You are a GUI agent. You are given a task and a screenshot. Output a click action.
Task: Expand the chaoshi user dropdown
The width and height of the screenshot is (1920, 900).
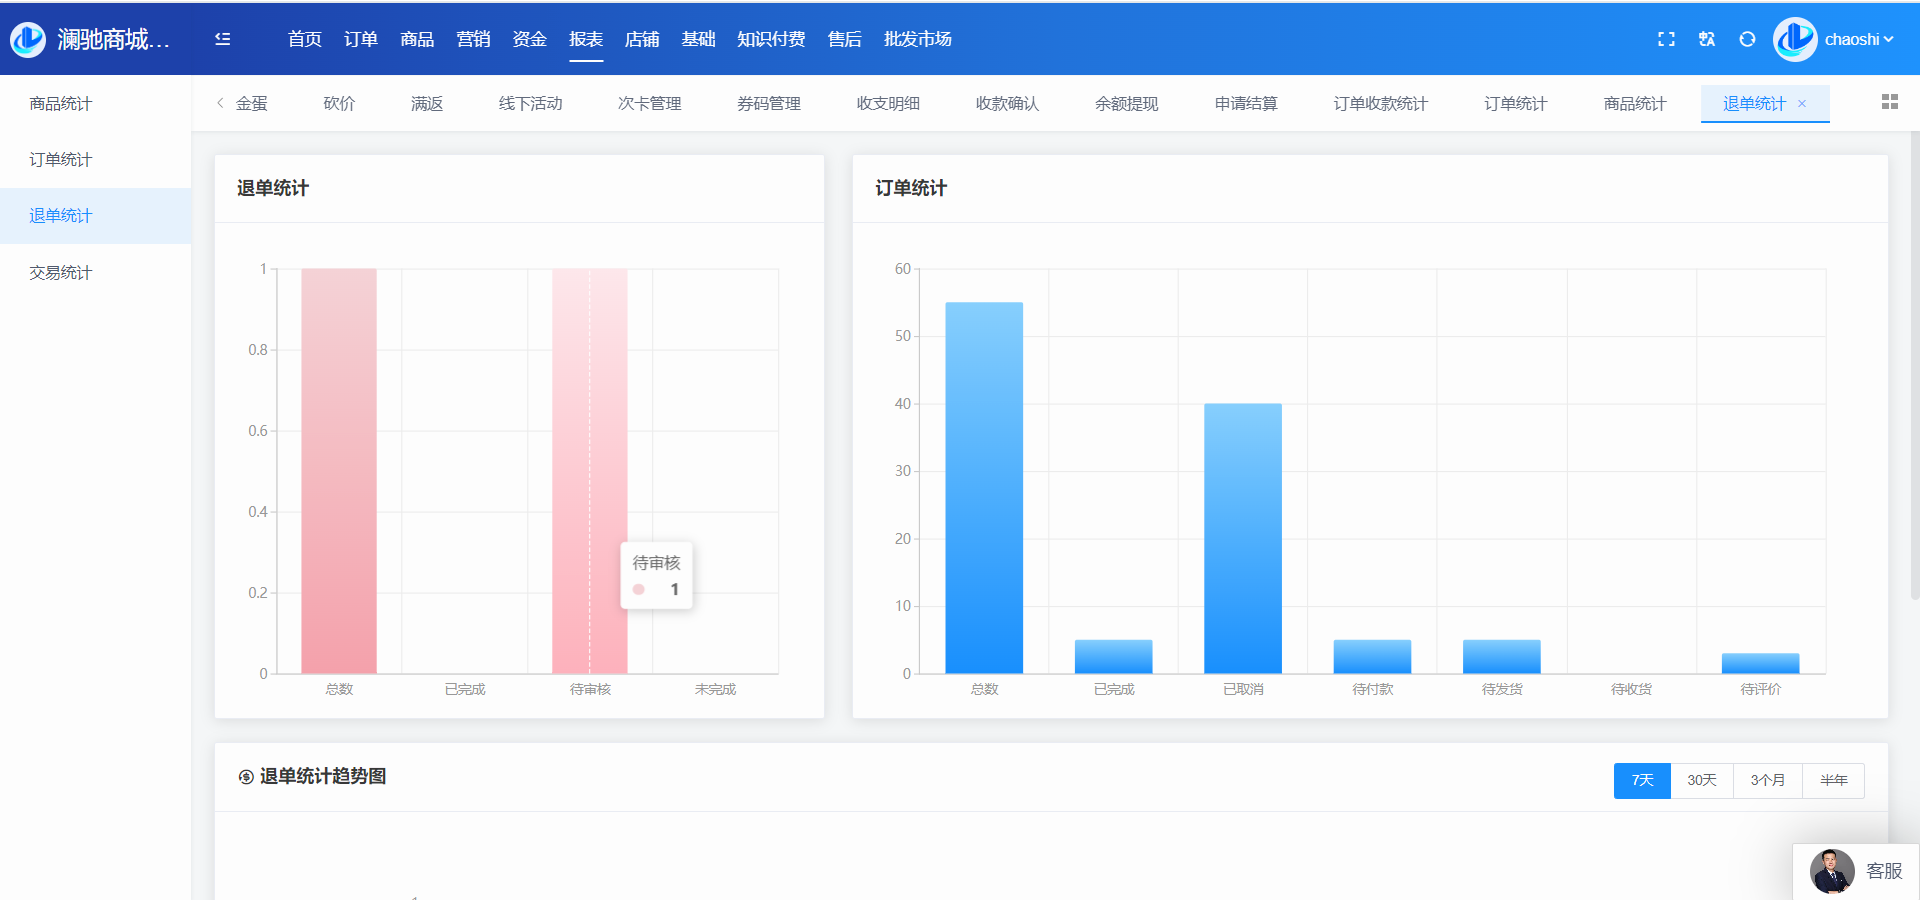pos(1858,39)
